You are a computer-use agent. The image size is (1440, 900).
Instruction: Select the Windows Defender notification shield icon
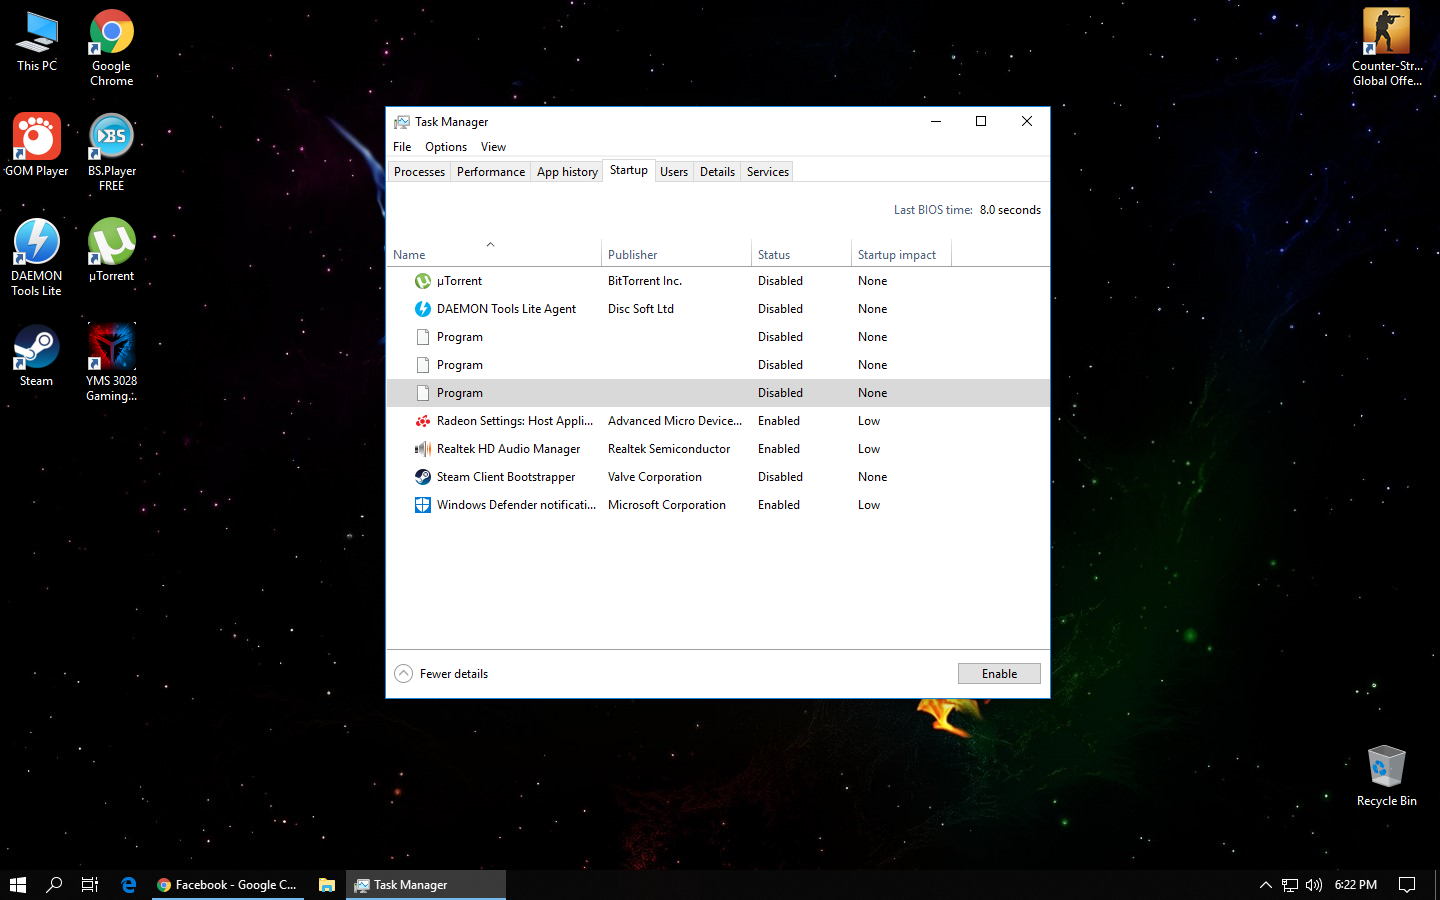(423, 505)
